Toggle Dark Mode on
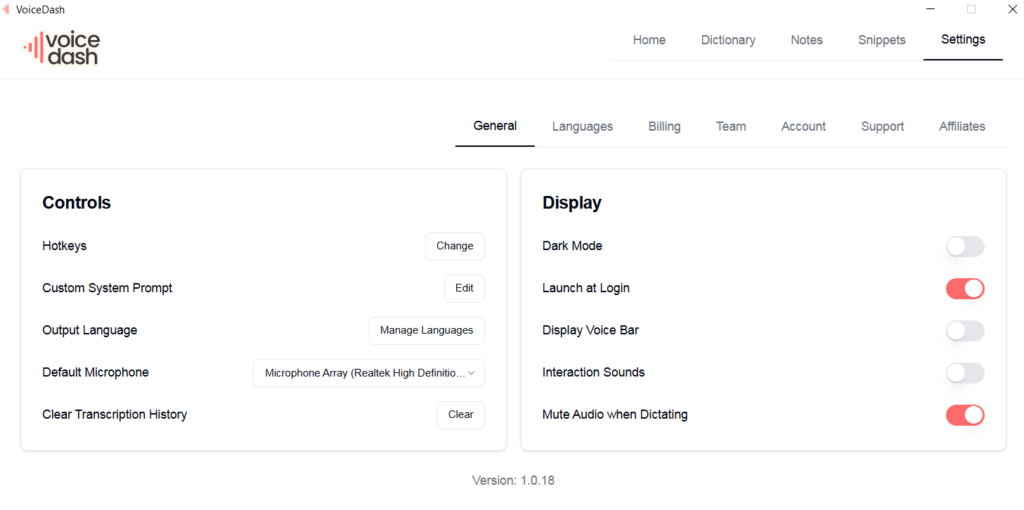 click(965, 247)
